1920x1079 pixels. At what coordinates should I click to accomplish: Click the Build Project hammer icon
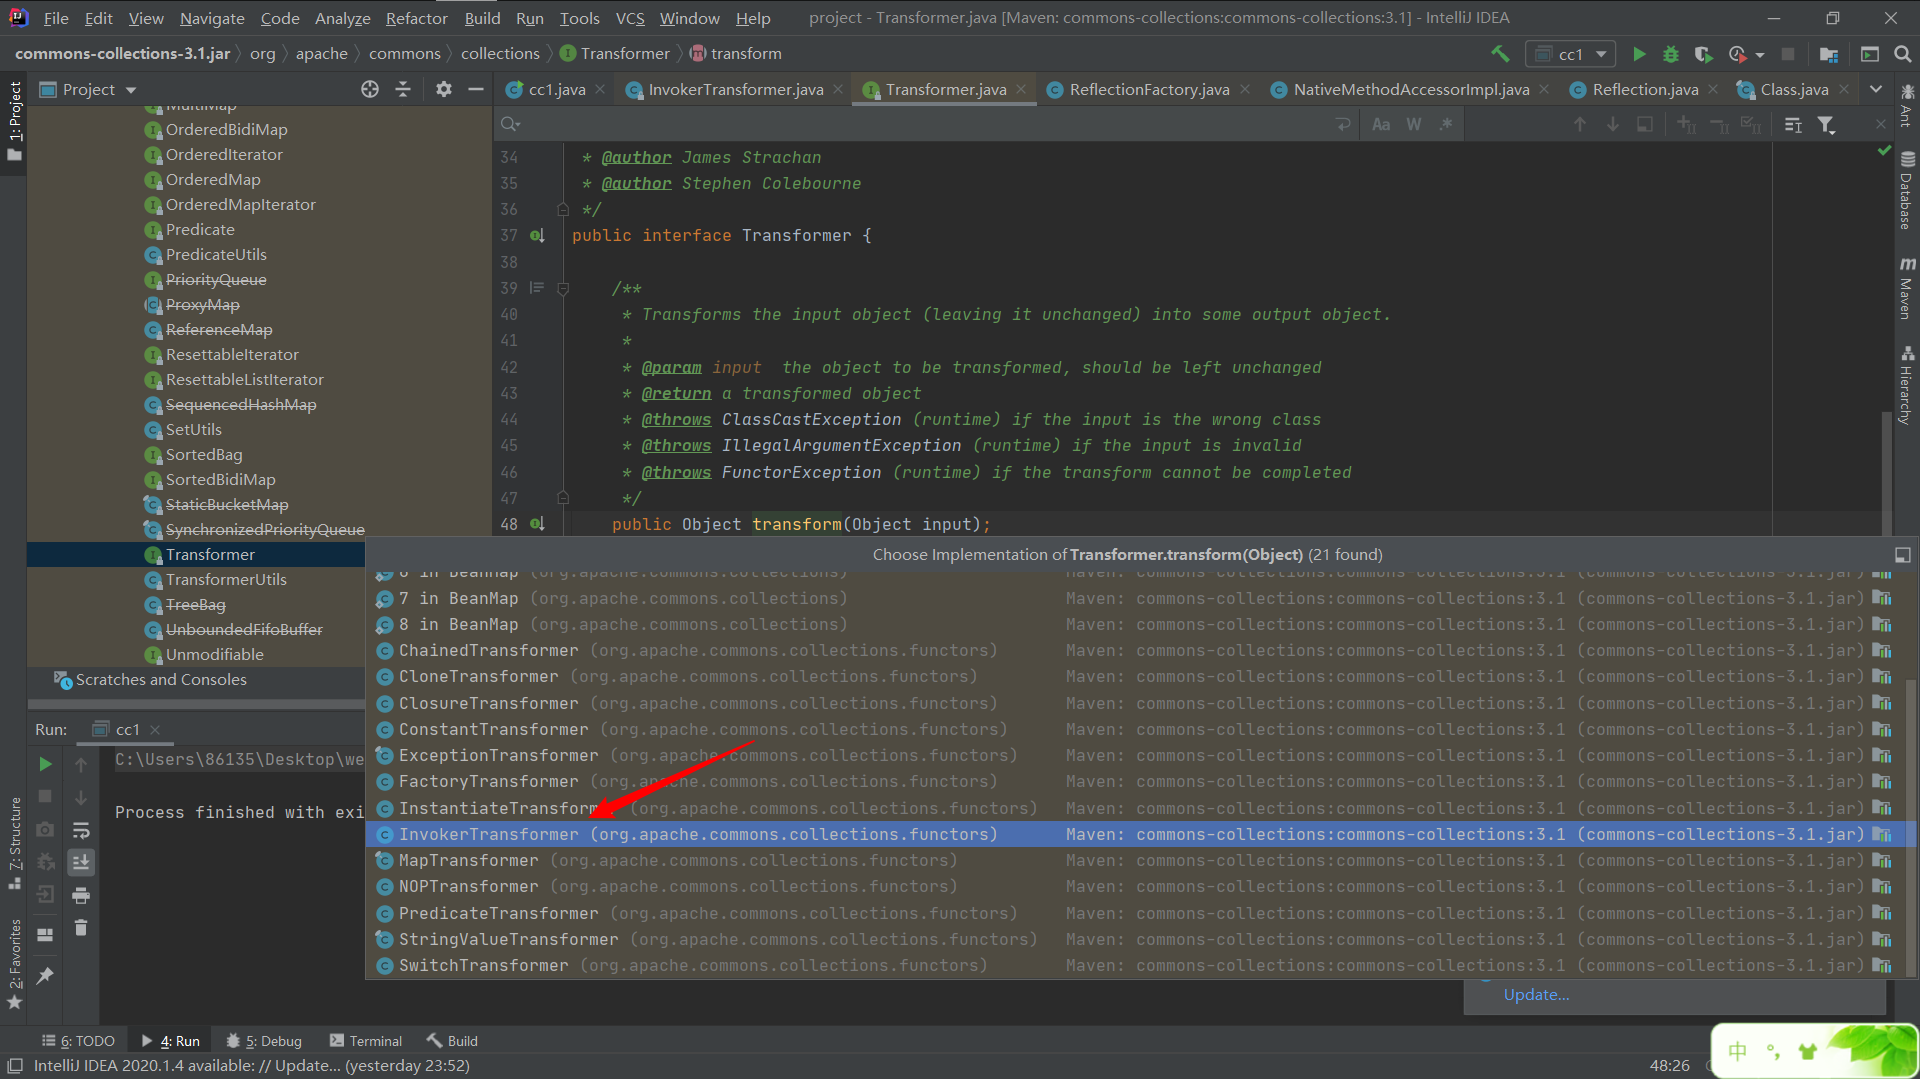(1500, 54)
